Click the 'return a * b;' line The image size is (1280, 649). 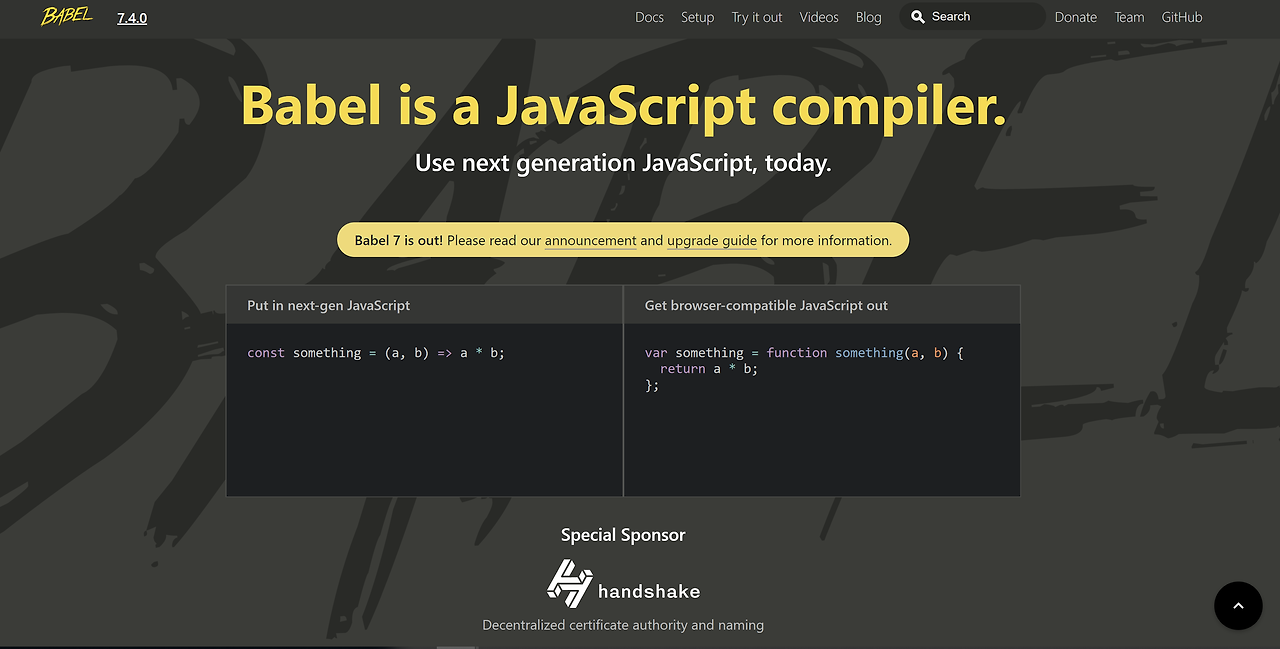(x=709, y=369)
